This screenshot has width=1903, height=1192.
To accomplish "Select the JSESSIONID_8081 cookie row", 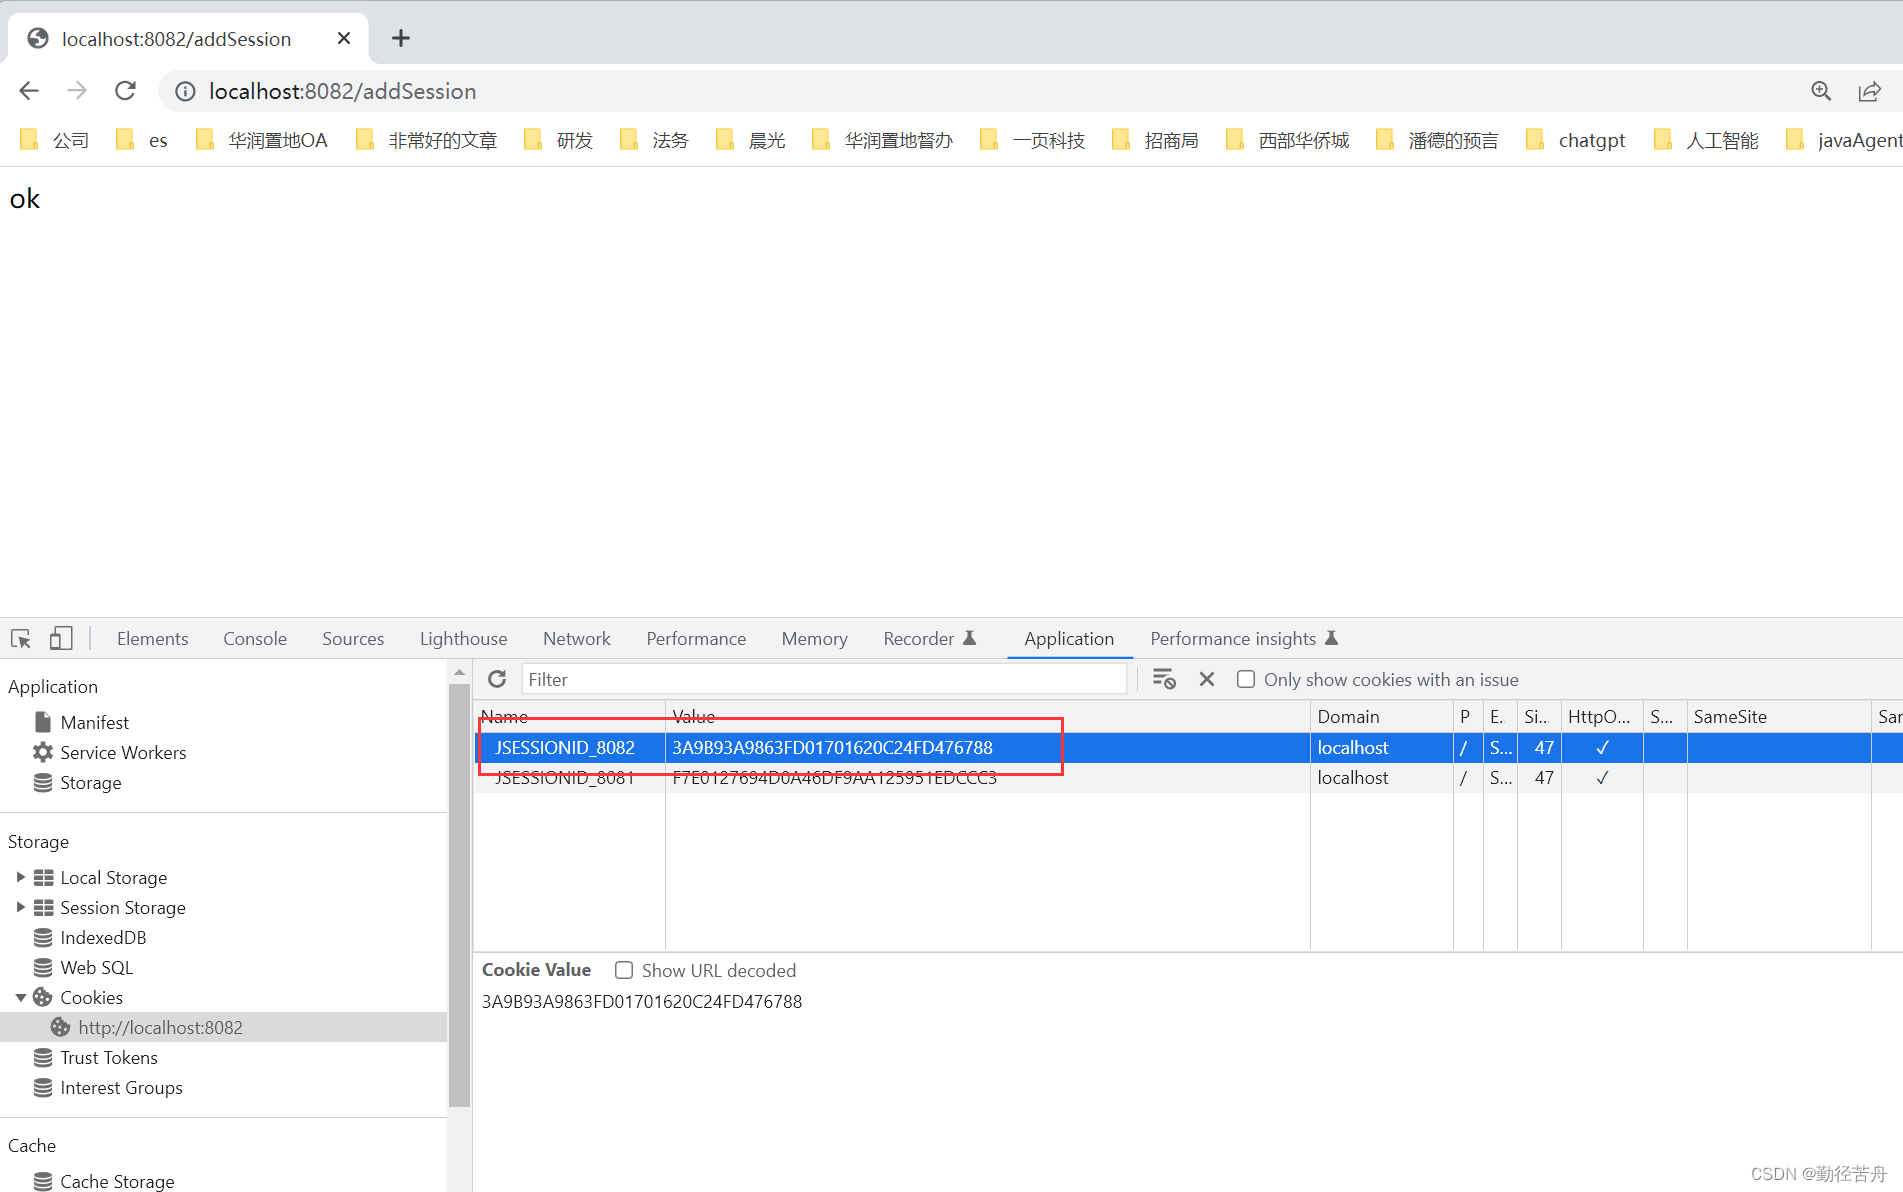I will (x=1187, y=778).
